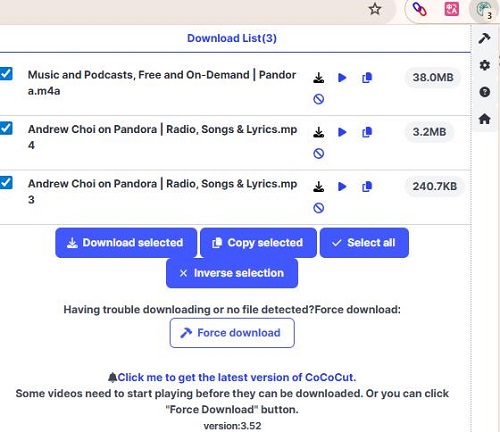Select the 240.7KB size label
Image resolution: width=500 pixels, height=432 pixels.
435,186
